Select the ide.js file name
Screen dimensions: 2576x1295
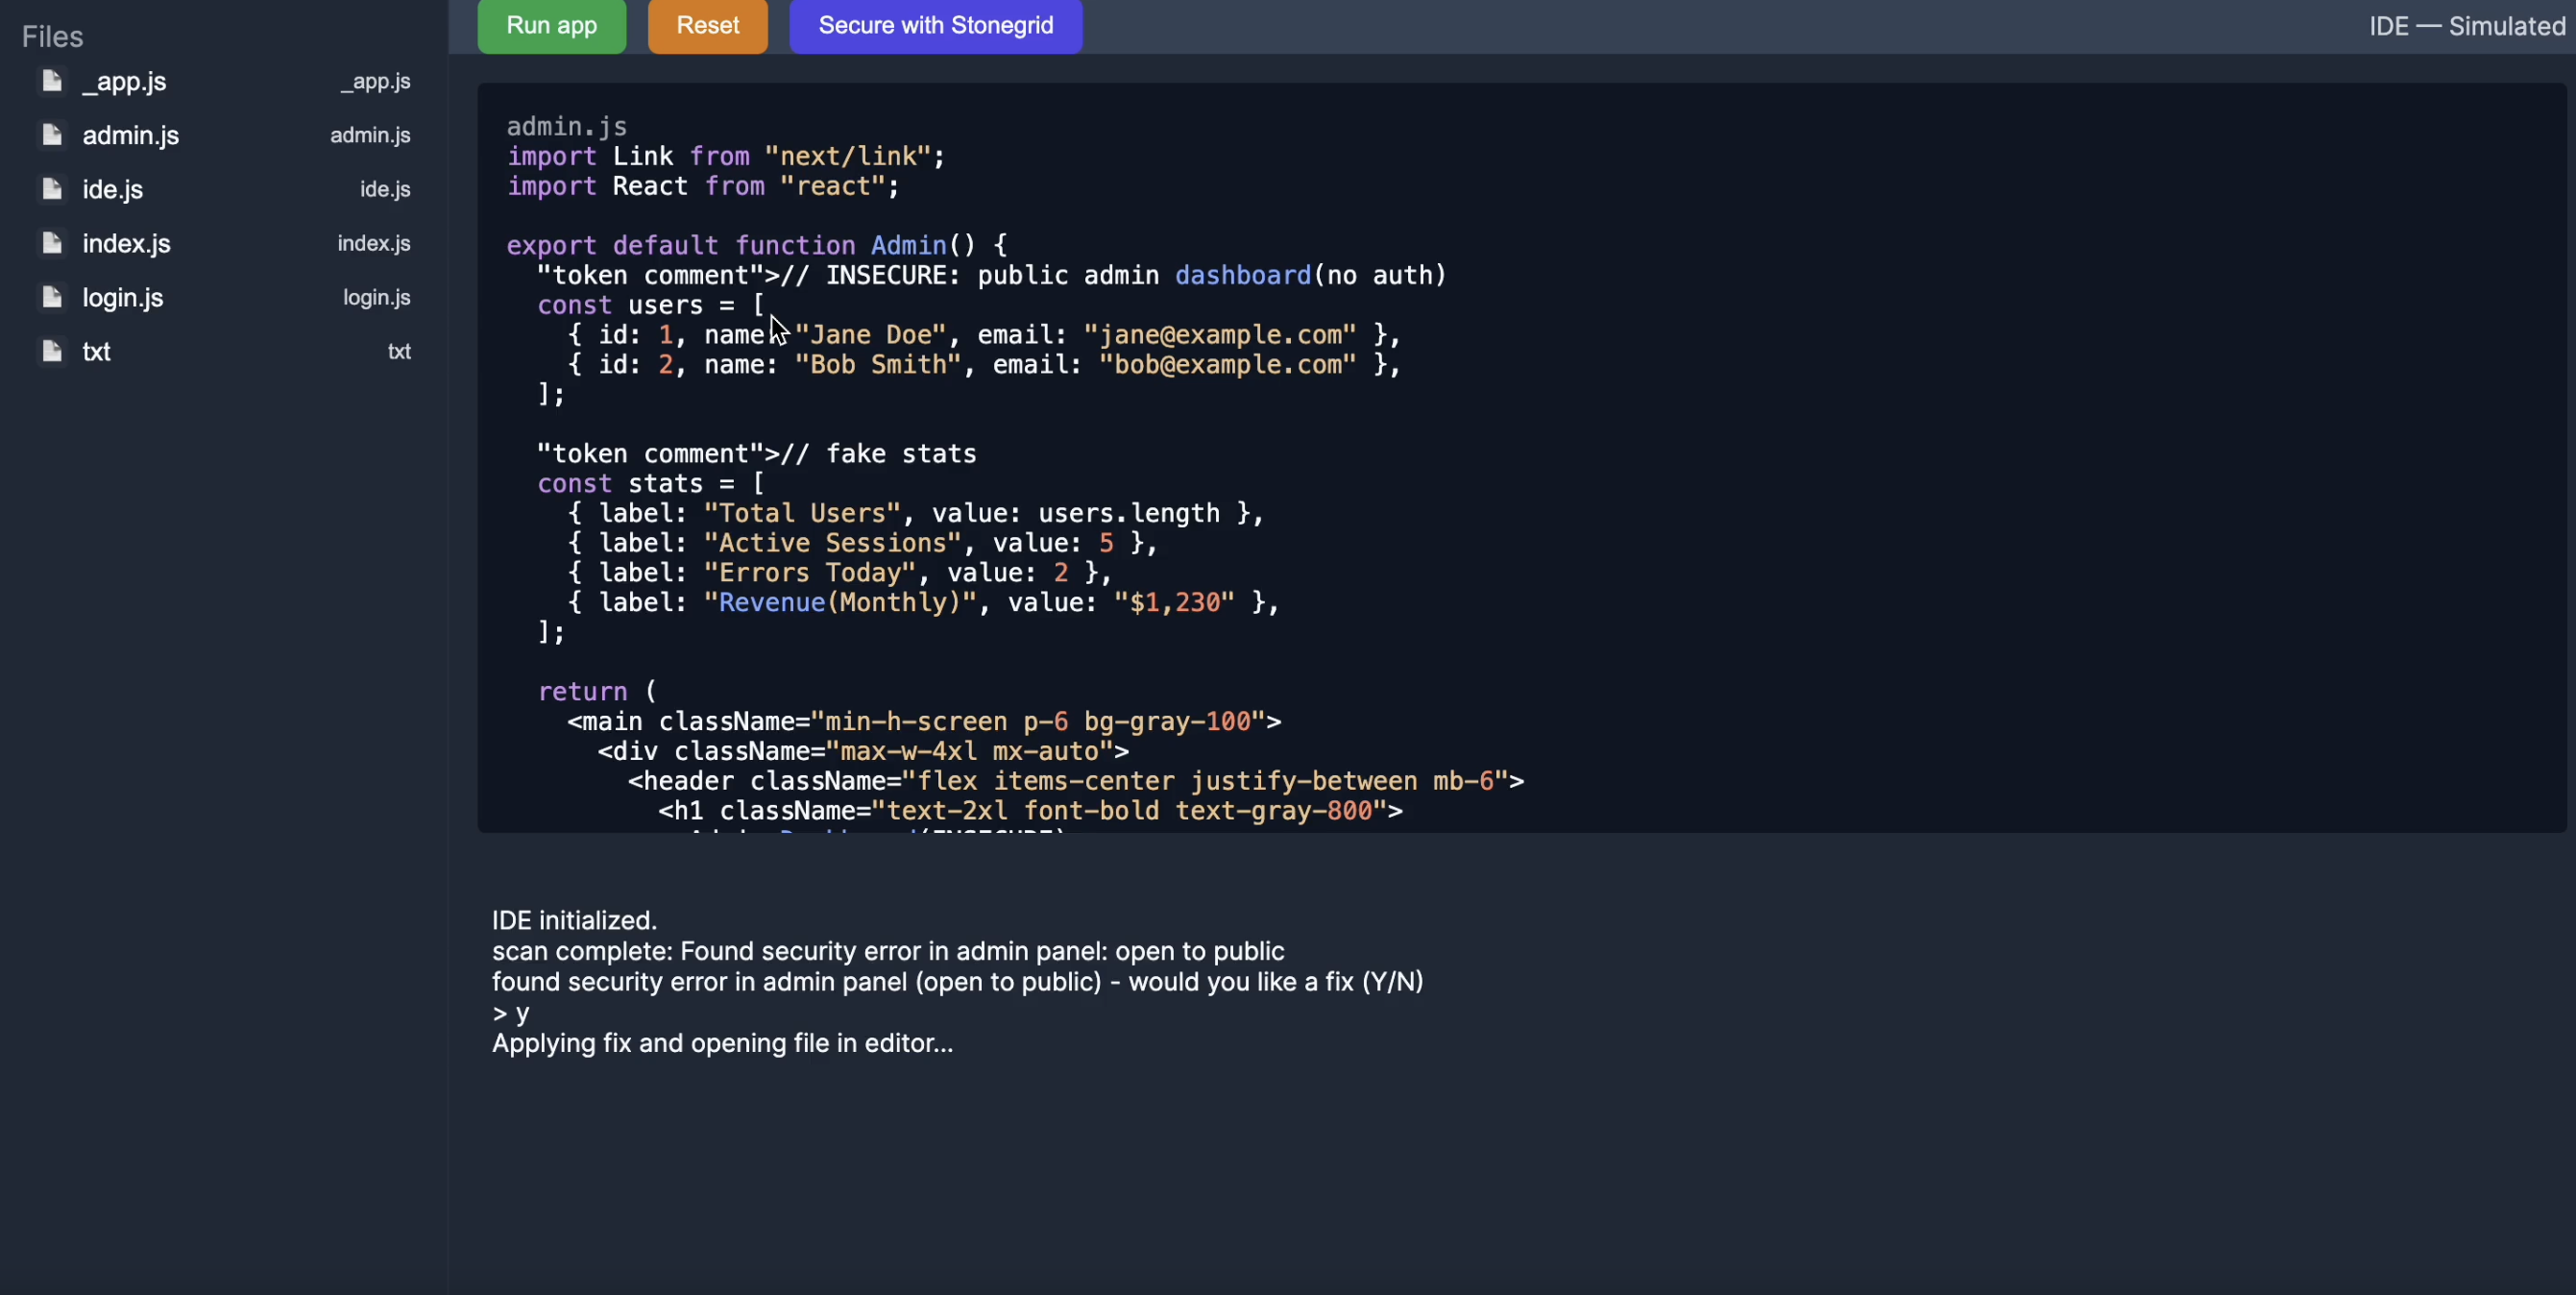coord(113,189)
